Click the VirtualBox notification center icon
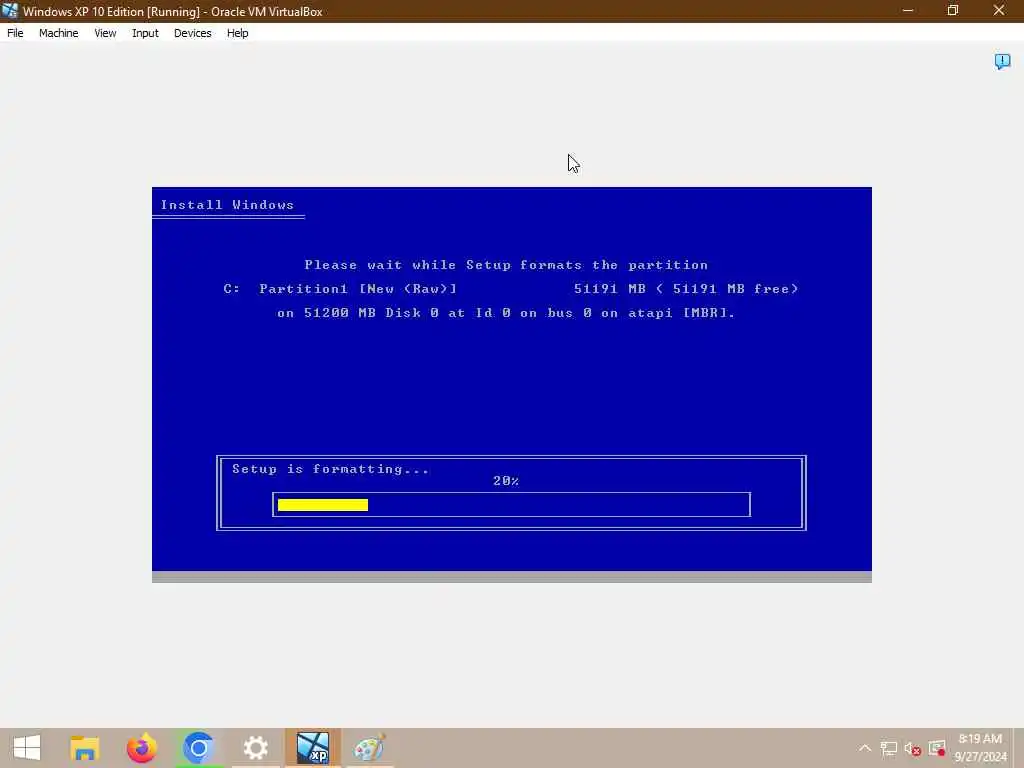The height and width of the screenshot is (768, 1024). click(x=1002, y=61)
